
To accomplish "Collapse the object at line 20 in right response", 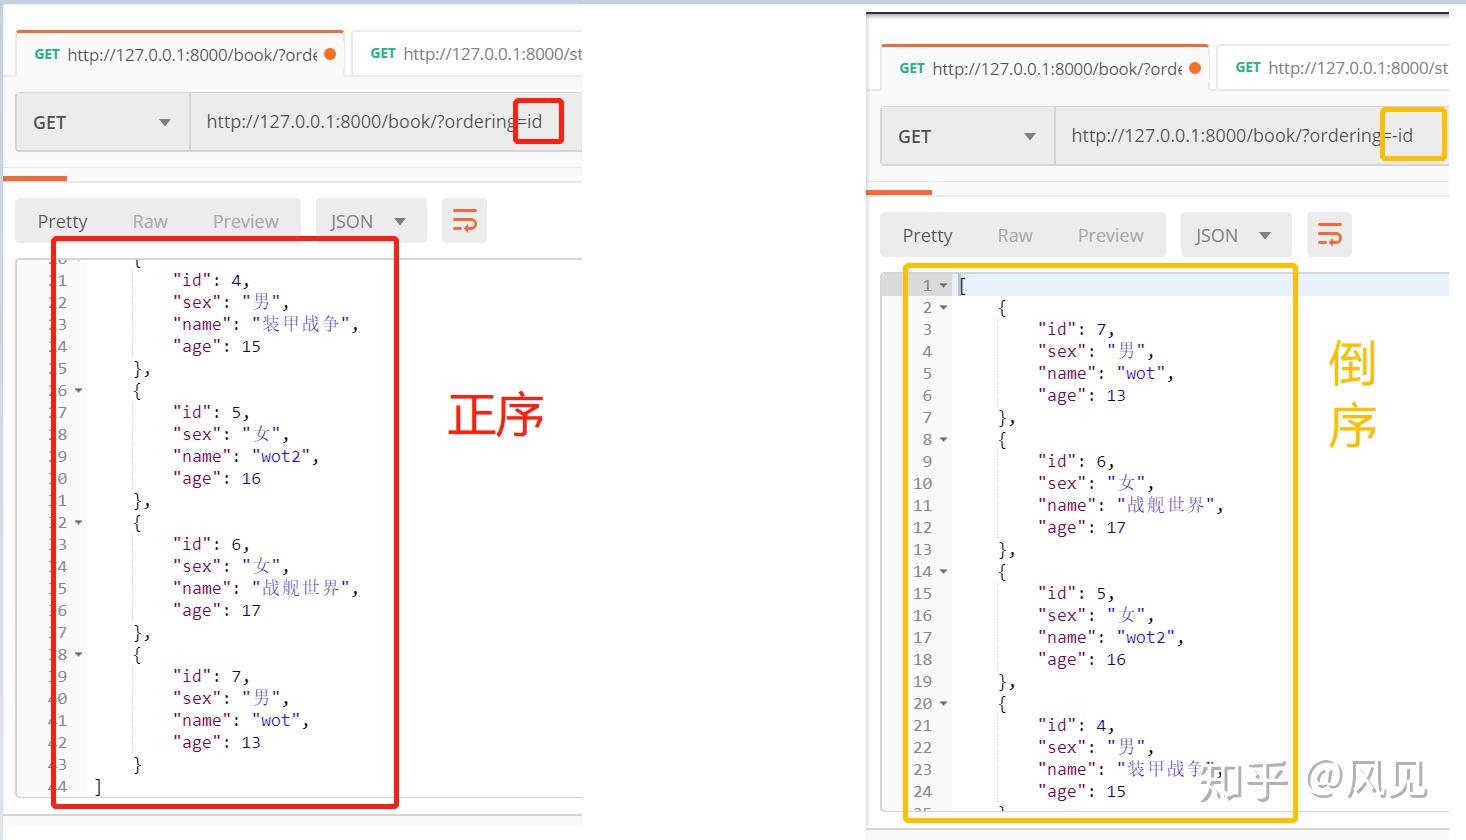I will [x=943, y=704].
